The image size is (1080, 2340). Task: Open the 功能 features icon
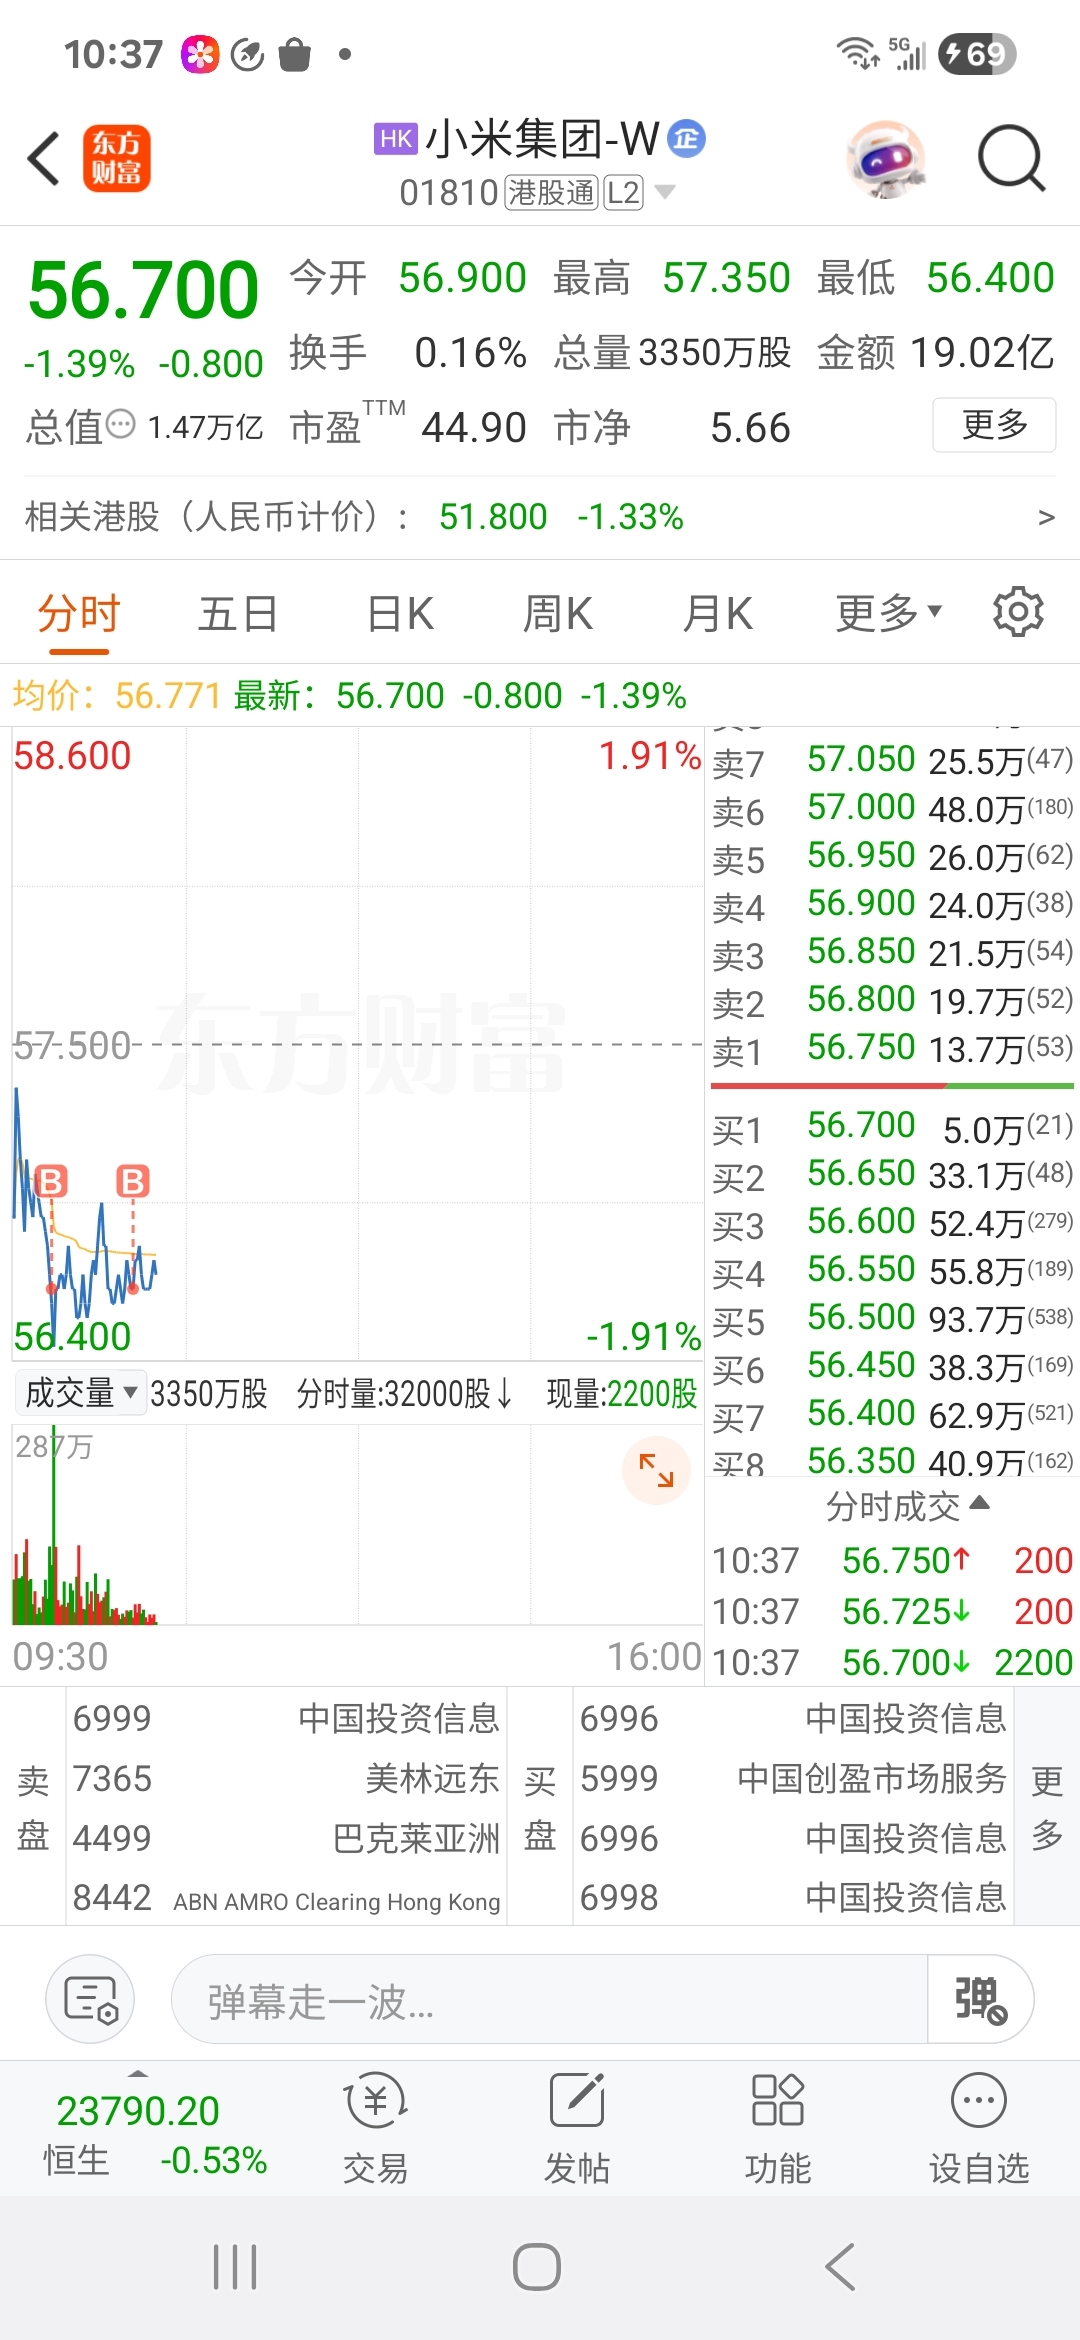tap(777, 2128)
